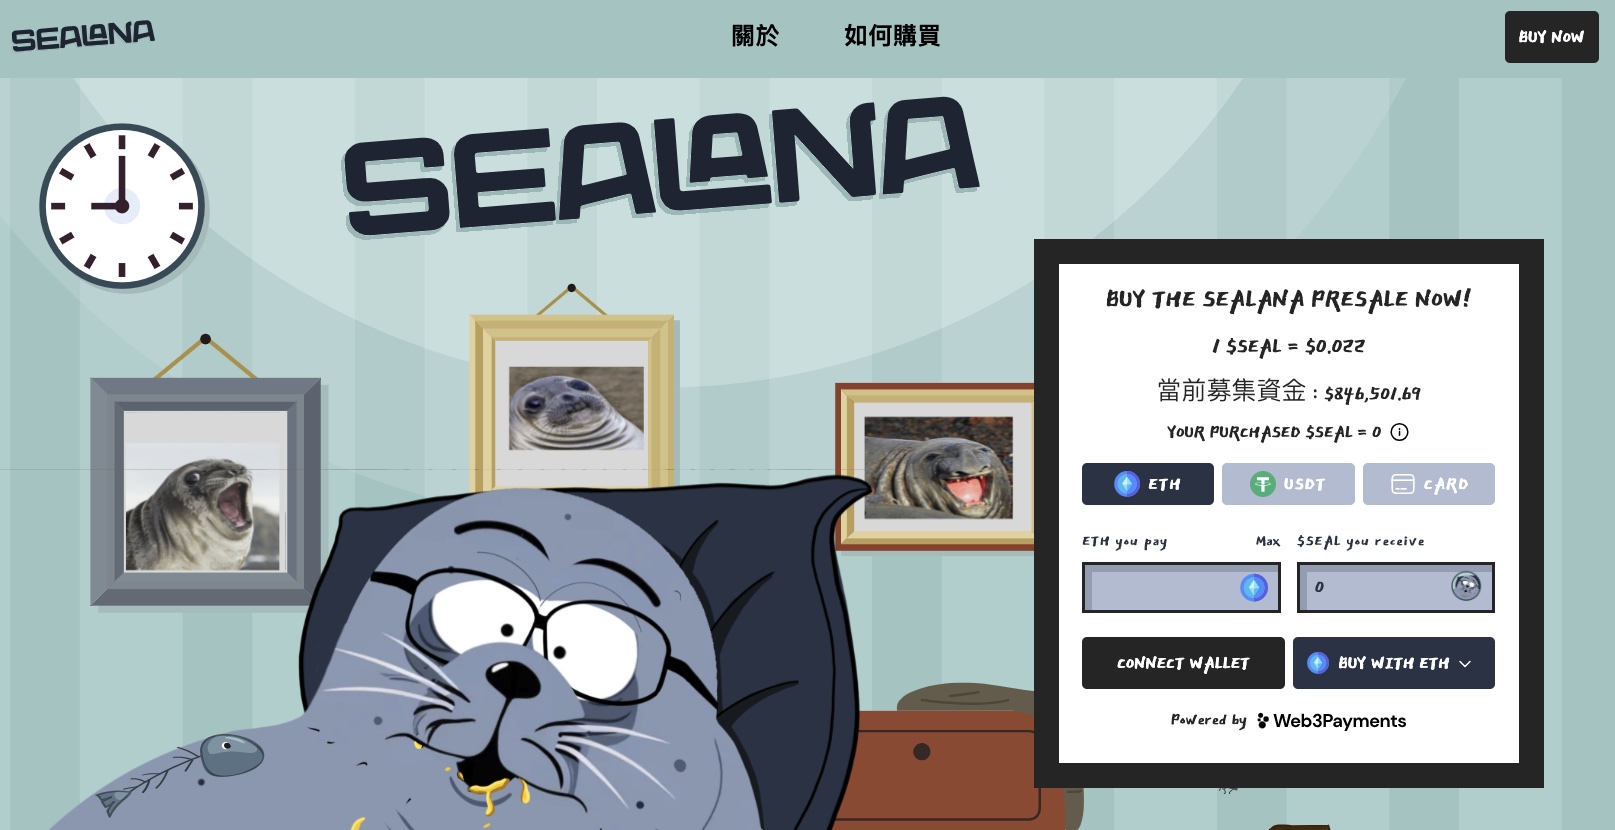
Task: Click the Sealana logo in the header
Action: [x=83, y=36]
